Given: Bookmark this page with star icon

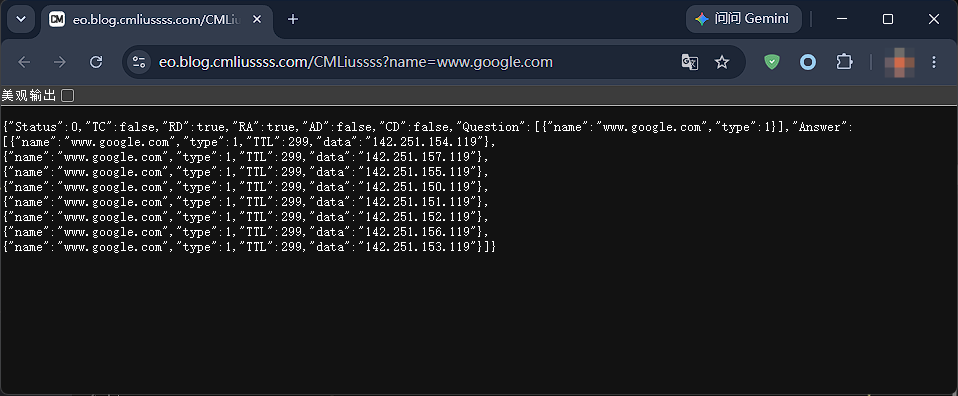Looking at the screenshot, I should tap(722, 62).
